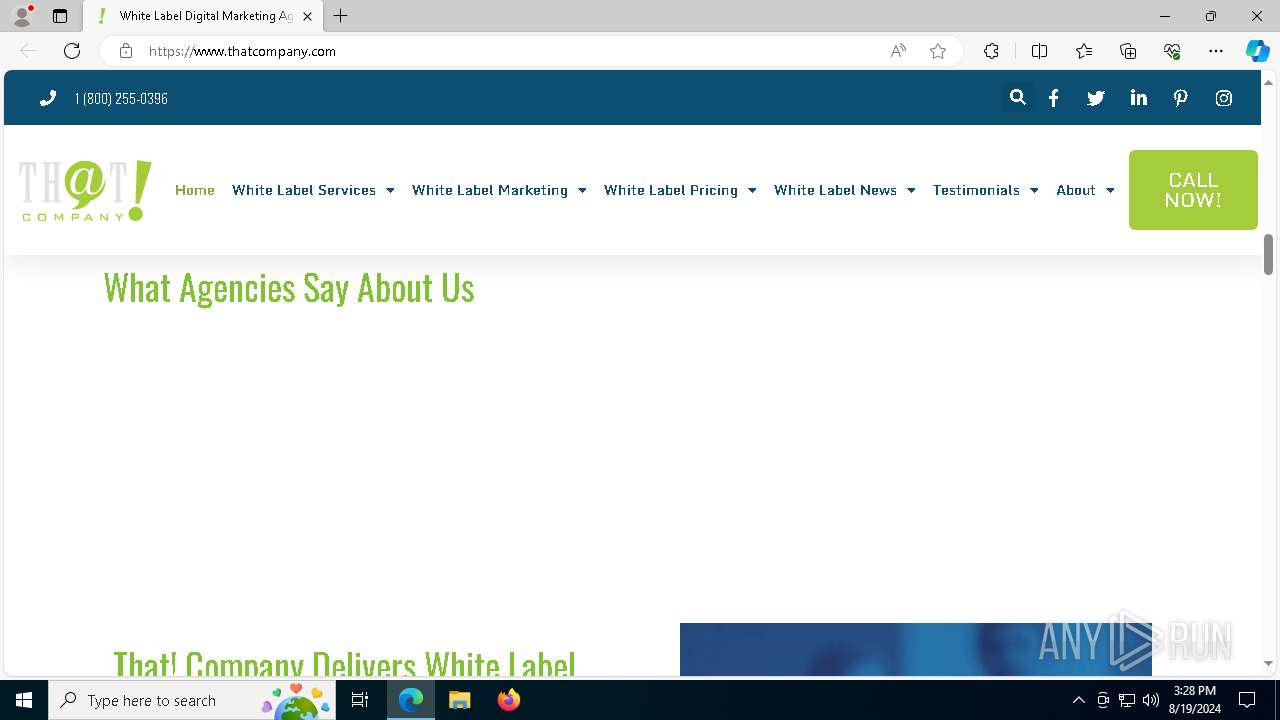The height and width of the screenshot is (720, 1280).
Task: Open the website search icon
Action: coord(1017,98)
